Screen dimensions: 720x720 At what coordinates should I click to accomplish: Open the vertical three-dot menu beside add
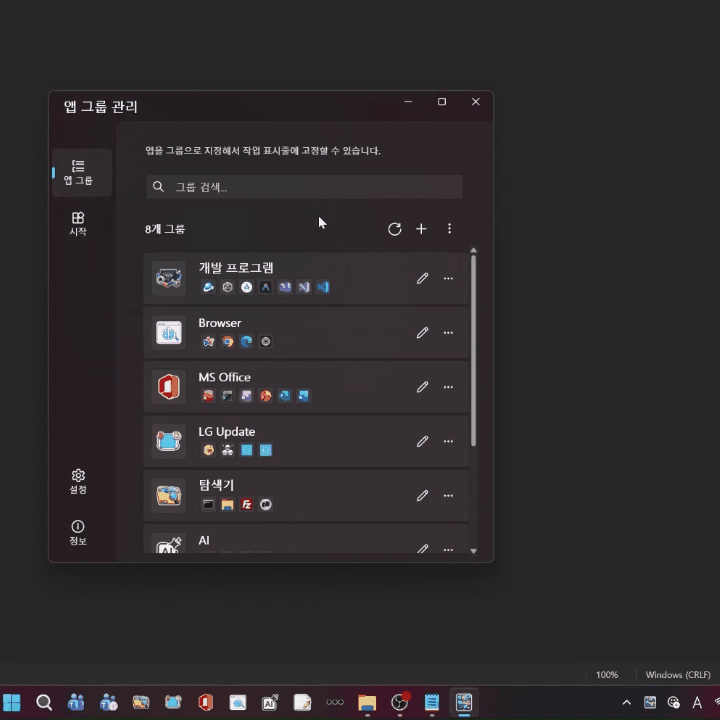(449, 229)
